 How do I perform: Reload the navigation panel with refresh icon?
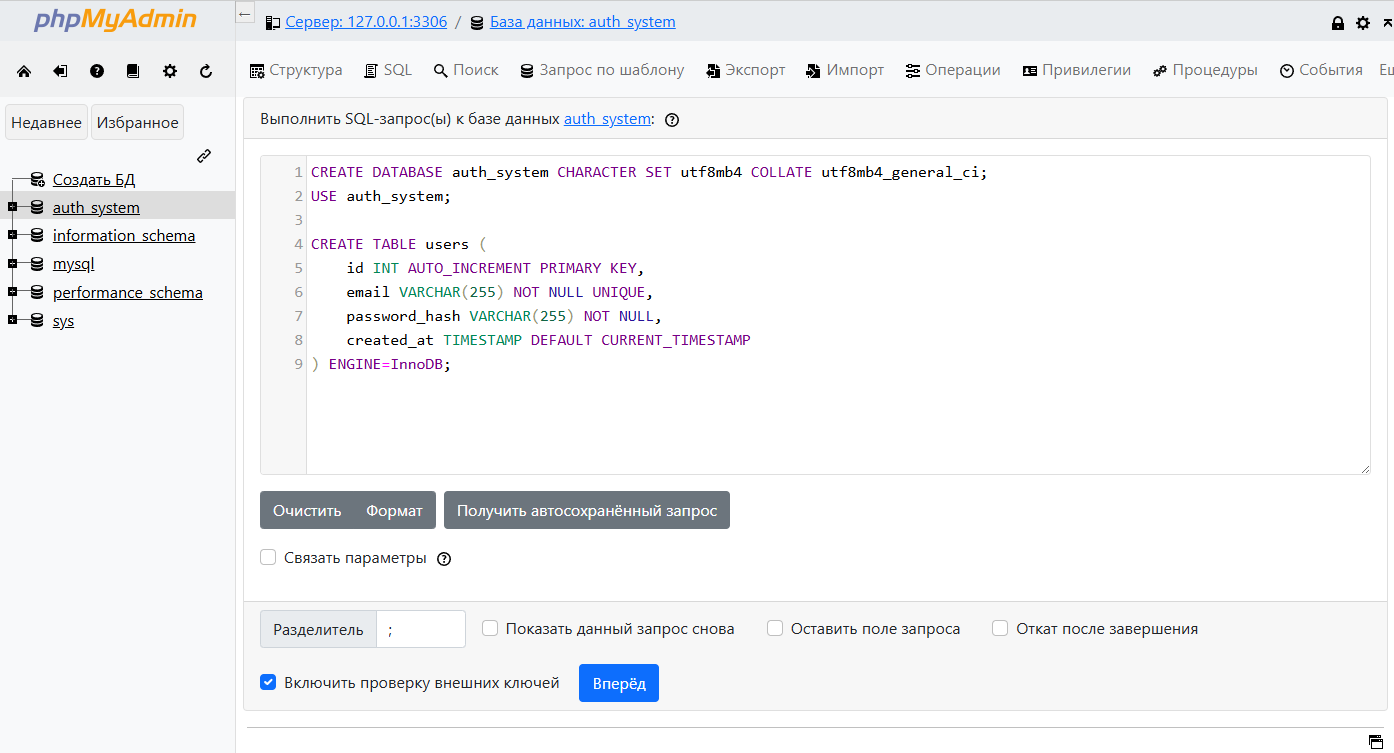(x=206, y=71)
